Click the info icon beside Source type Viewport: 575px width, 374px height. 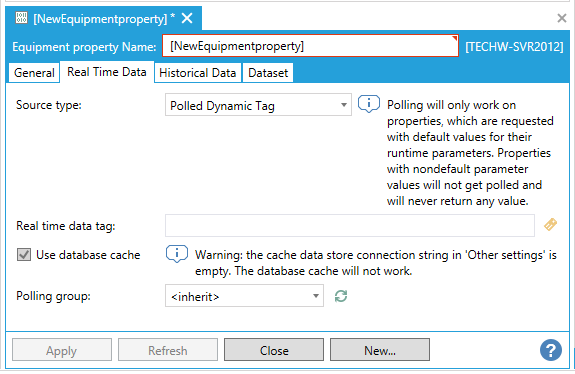pos(369,104)
